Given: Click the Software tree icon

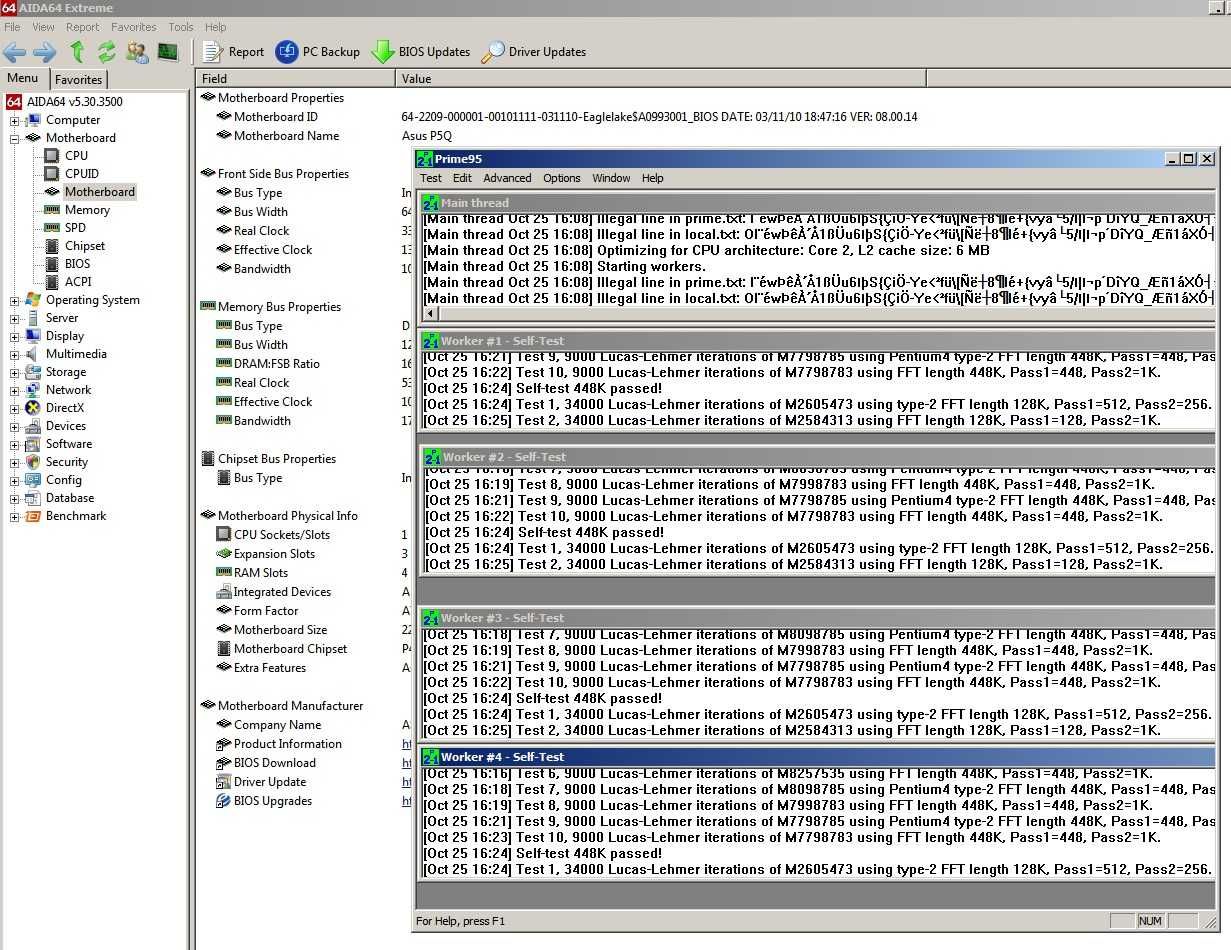Looking at the screenshot, I should click(x=33, y=444).
